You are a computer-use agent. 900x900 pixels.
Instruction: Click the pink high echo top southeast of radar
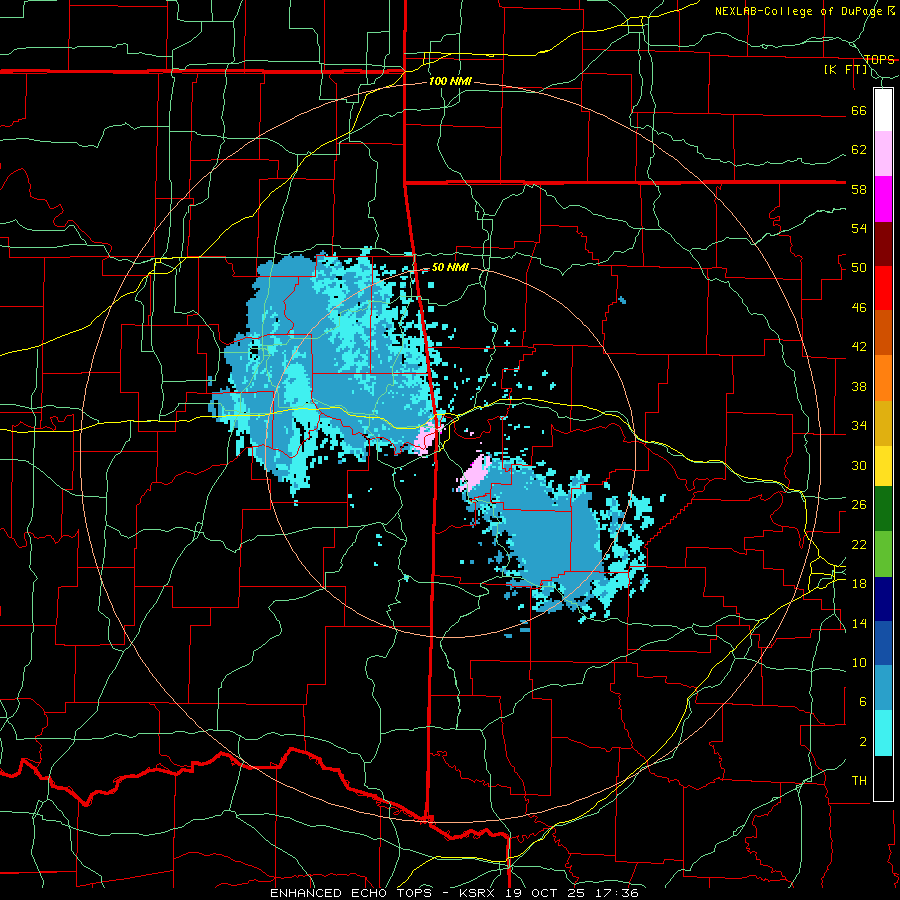pos(475,474)
